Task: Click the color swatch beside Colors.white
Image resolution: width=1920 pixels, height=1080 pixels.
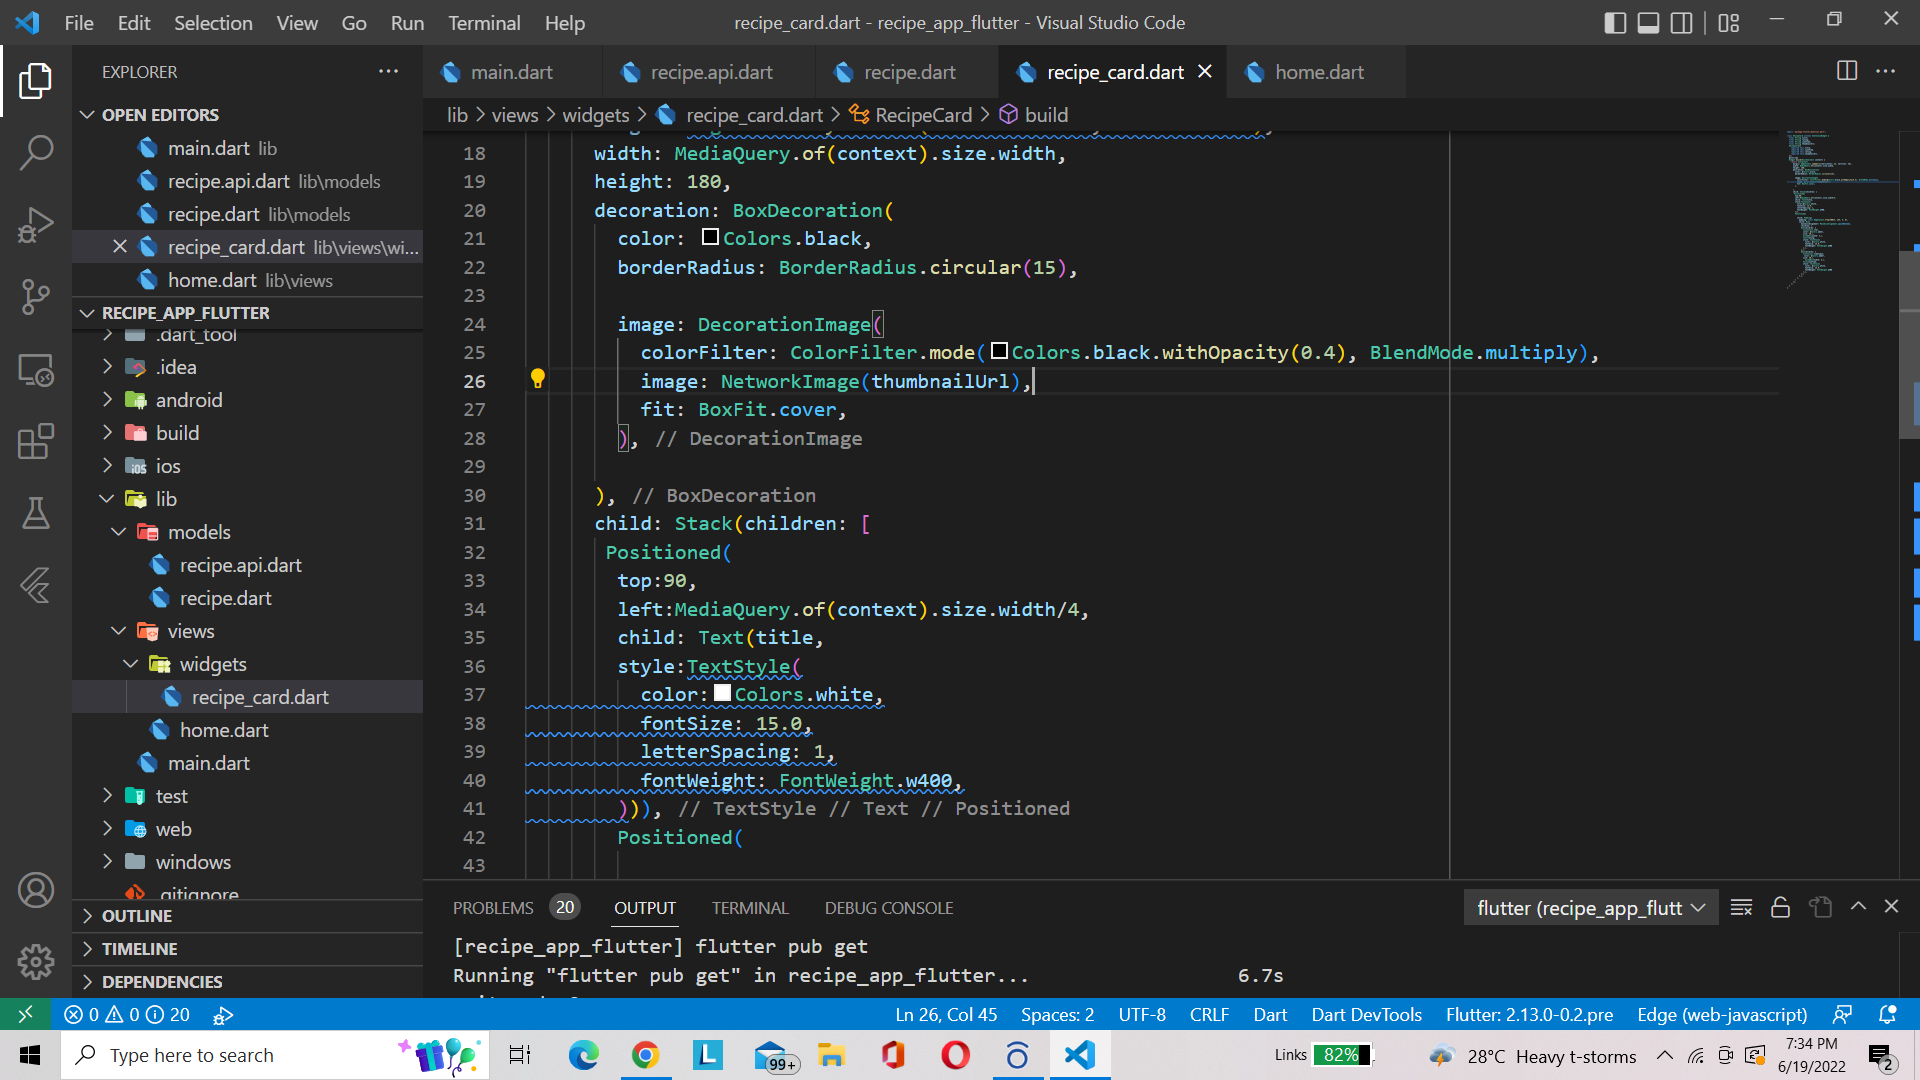Action: [x=722, y=692]
